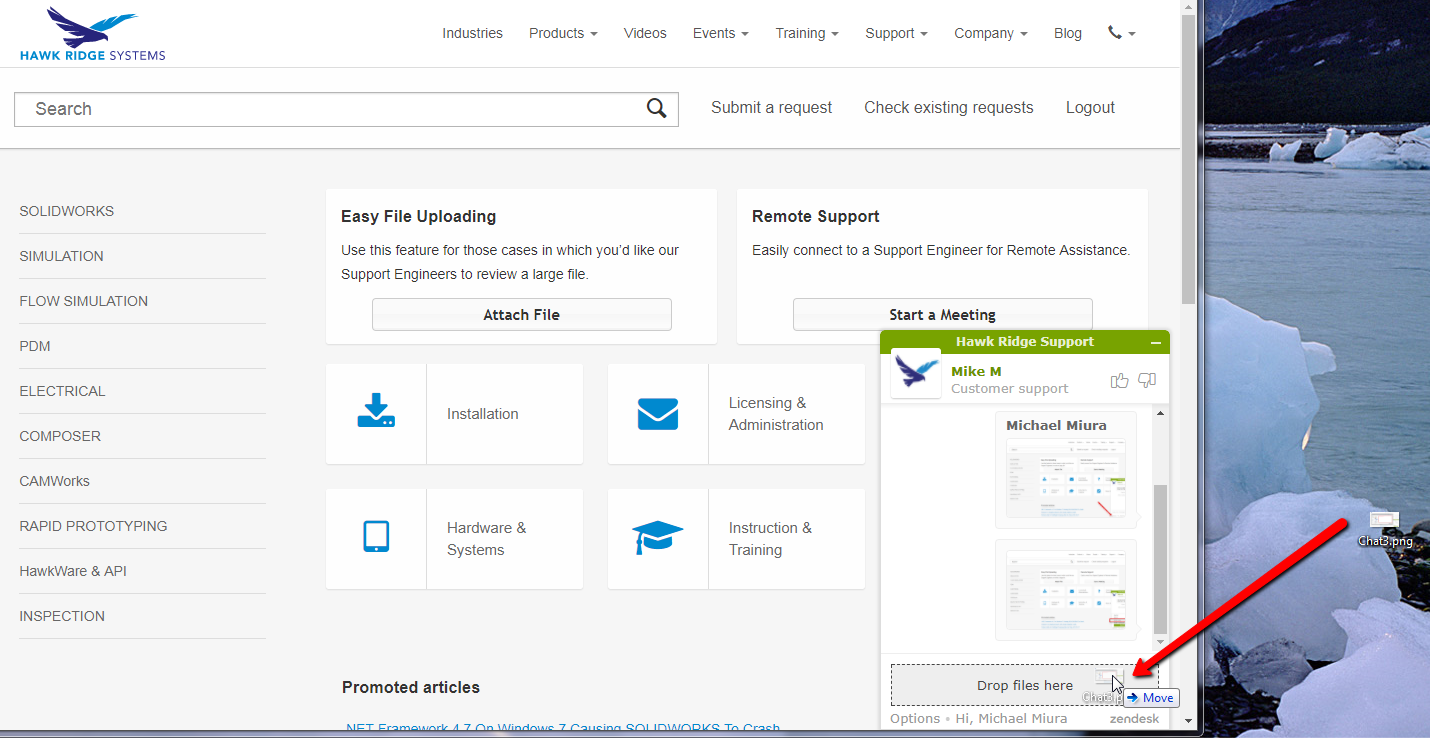Viewport: 1430px width, 738px height.
Task: Click the Licensing envelope icon
Action: tap(658, 414)
